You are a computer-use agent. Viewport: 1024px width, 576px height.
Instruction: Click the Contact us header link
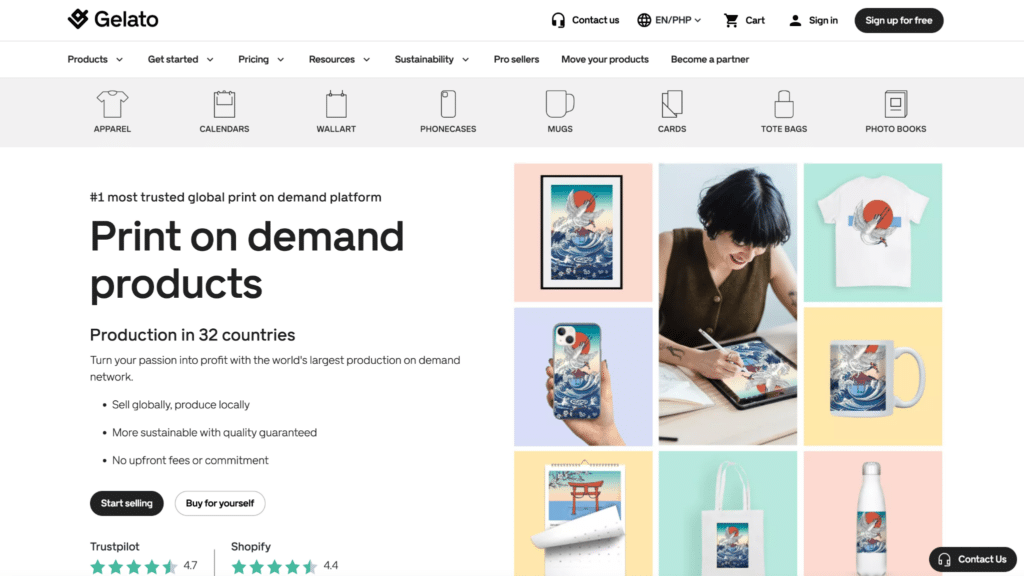pos(595,20)
